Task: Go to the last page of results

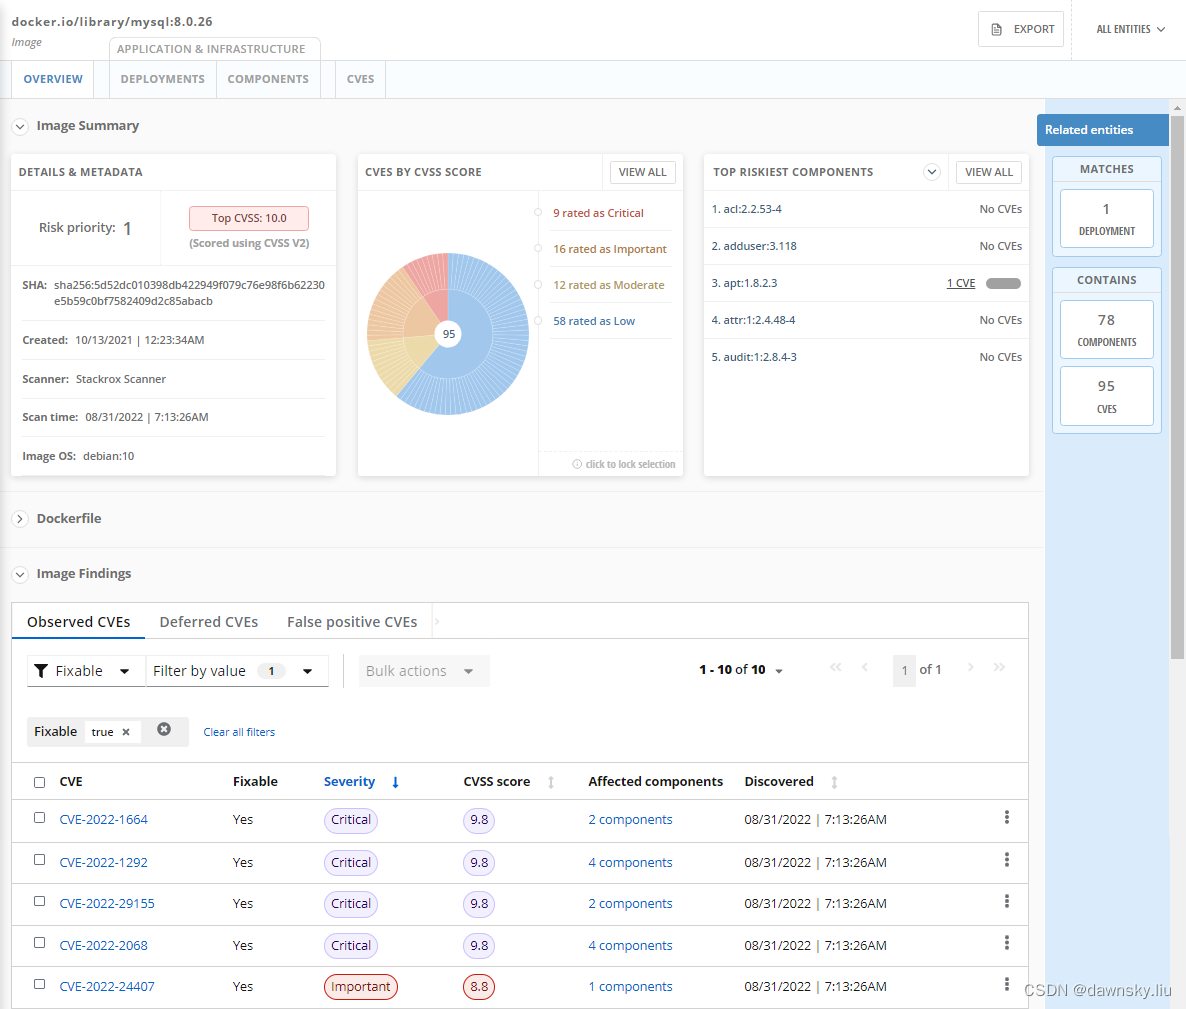Action: (x=999, y=667)
